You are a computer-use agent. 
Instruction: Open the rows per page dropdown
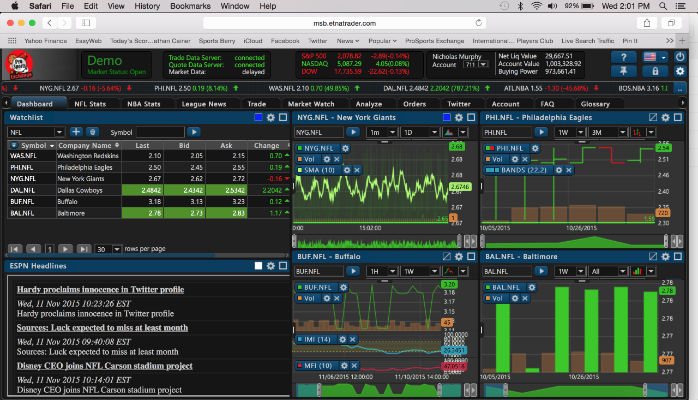[x=117, y=249]
